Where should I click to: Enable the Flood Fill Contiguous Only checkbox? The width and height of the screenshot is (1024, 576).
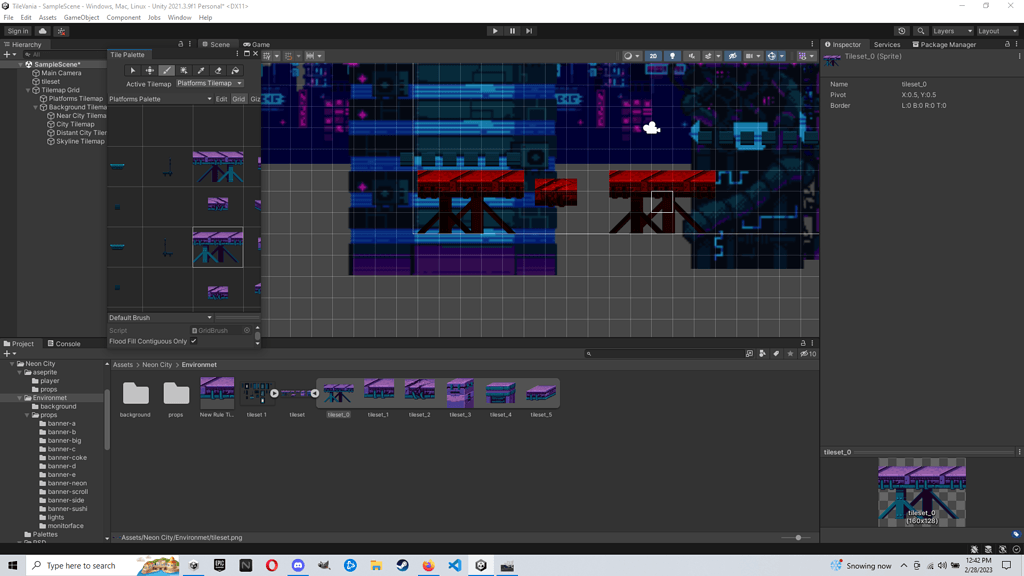(x=195, y=340)
